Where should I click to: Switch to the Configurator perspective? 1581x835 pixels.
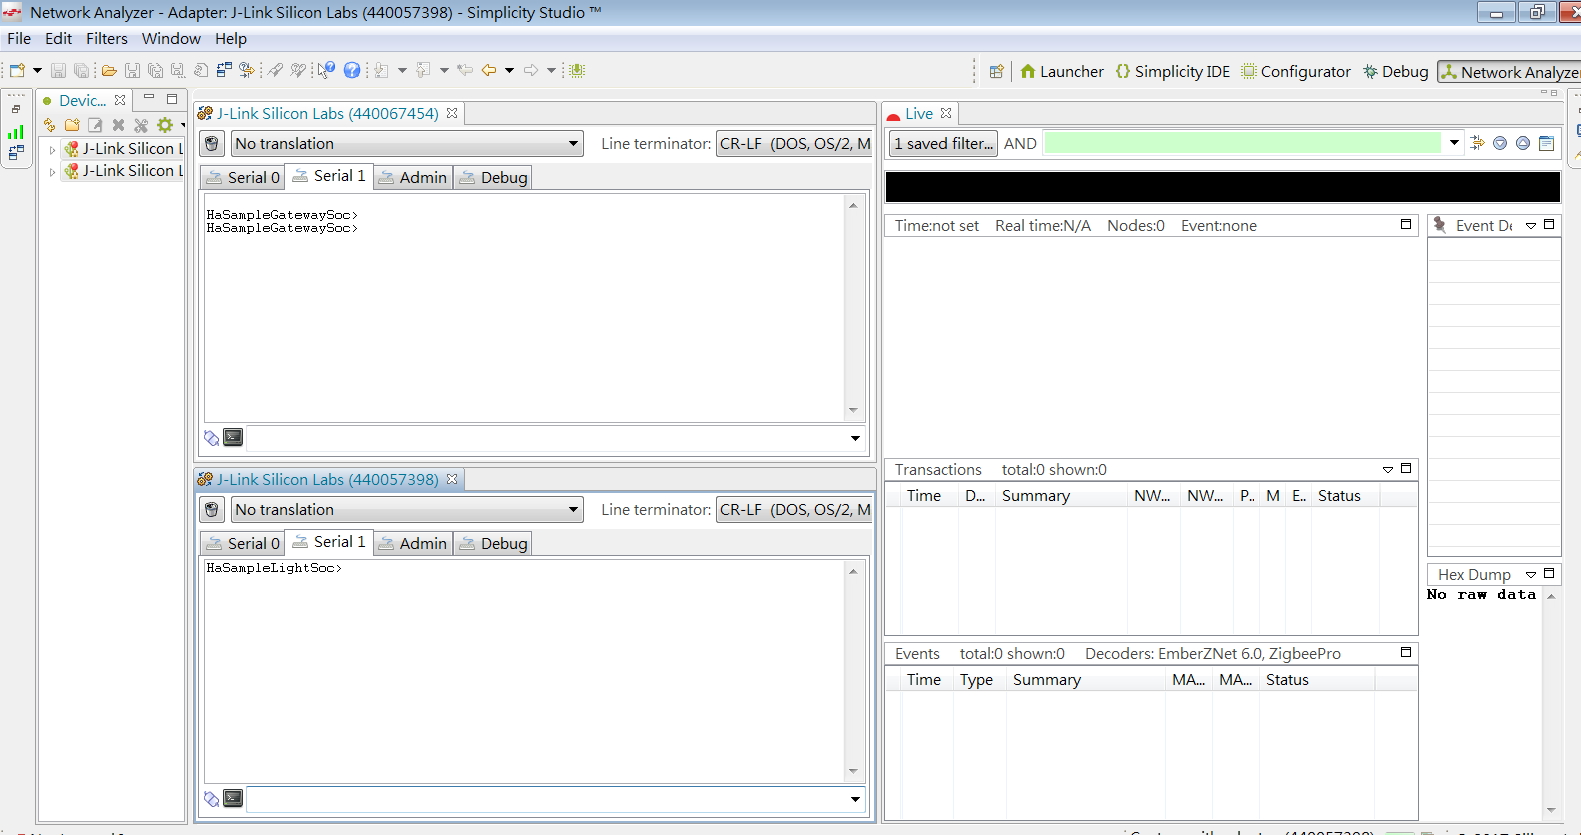click(1297, 72)
